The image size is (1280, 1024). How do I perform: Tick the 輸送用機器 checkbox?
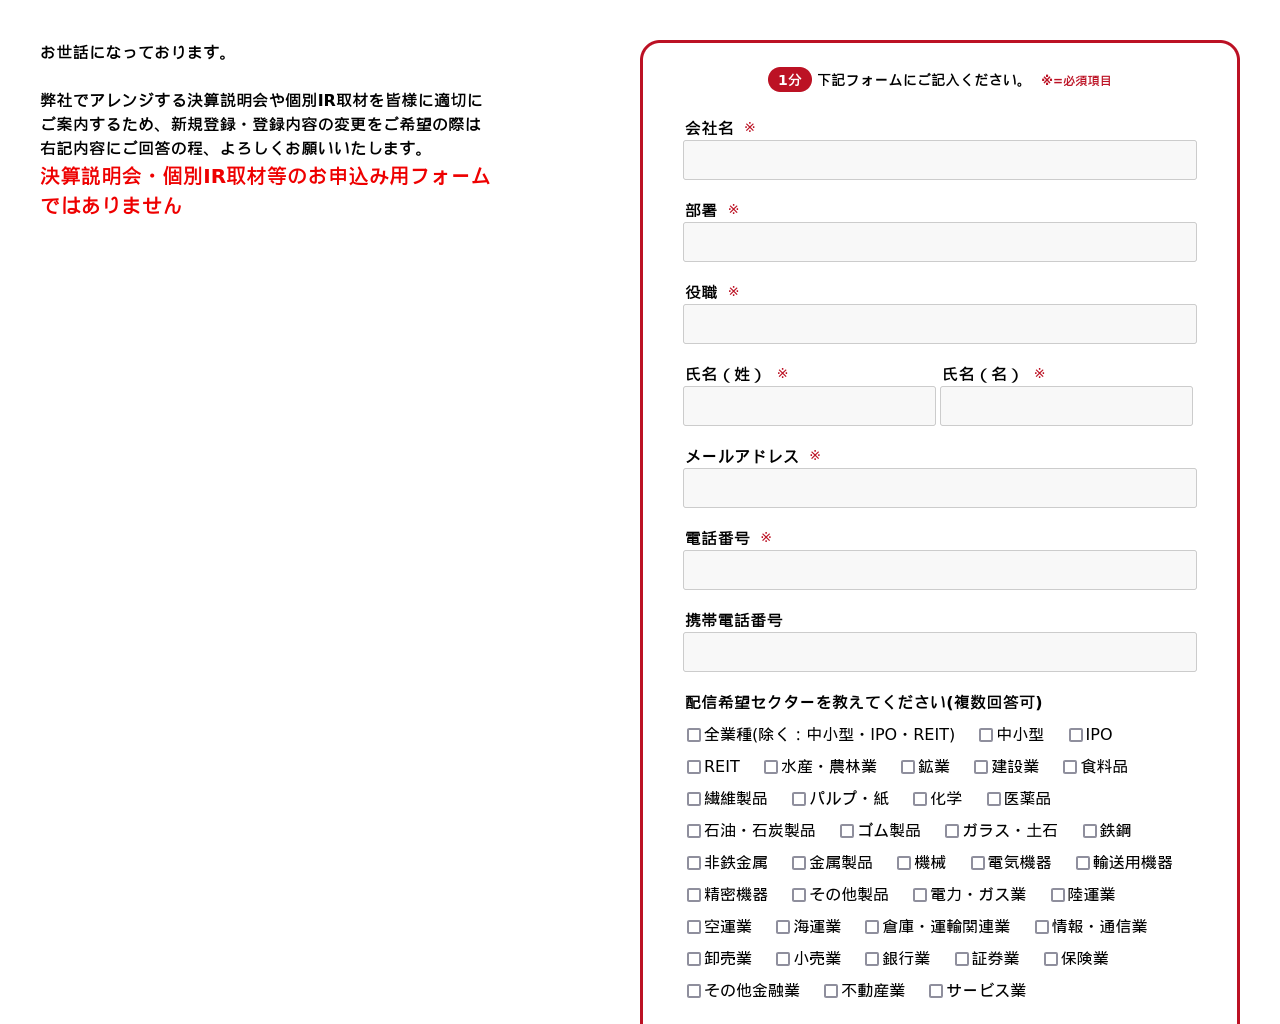[1083, 863]
